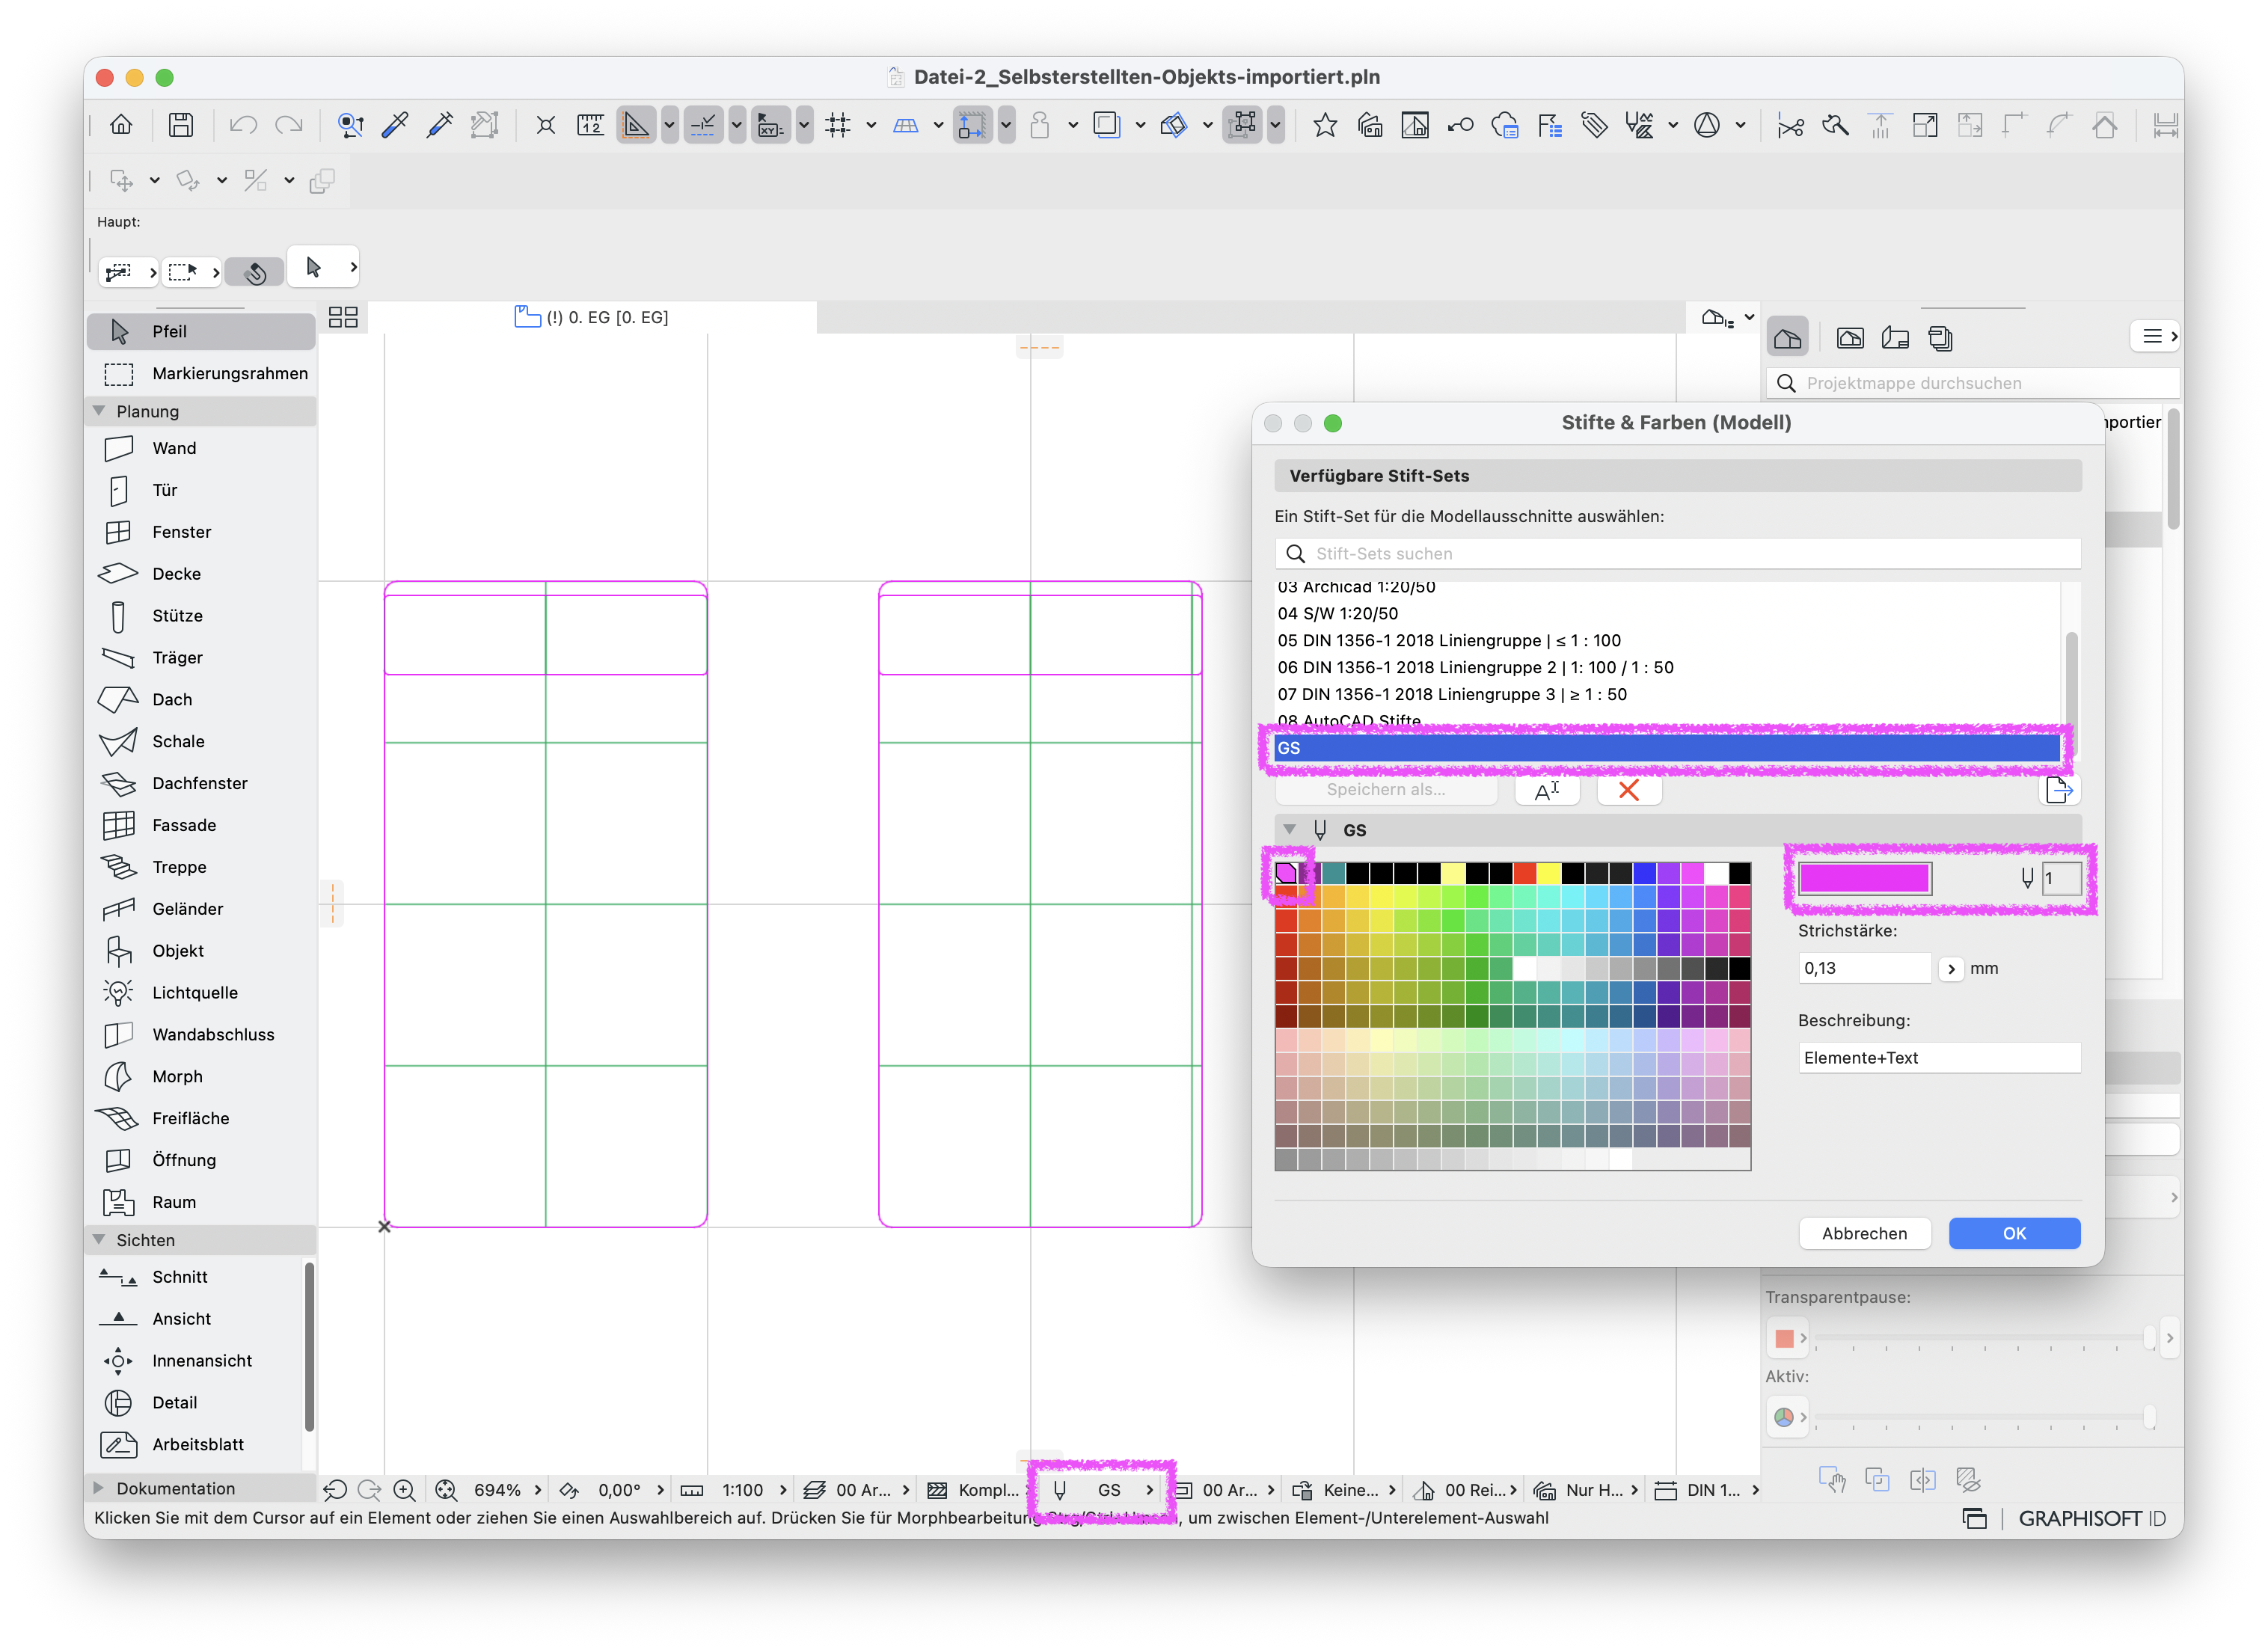
Task: Select the eyedropper pick up parameters tool
Action: pos(395,125)
